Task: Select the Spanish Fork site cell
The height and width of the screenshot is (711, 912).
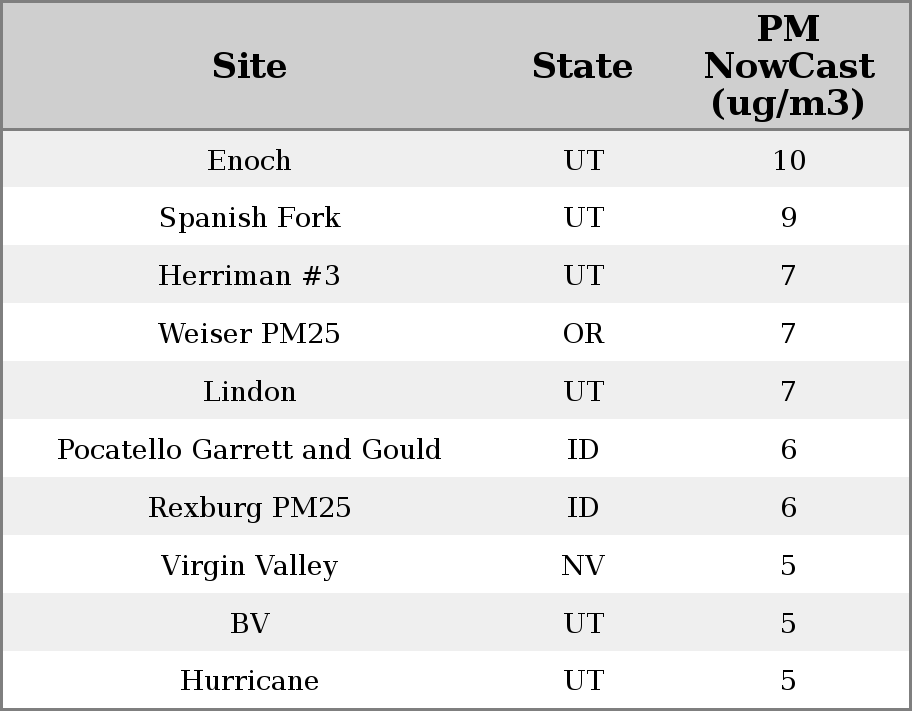Action: coord(249,218)
